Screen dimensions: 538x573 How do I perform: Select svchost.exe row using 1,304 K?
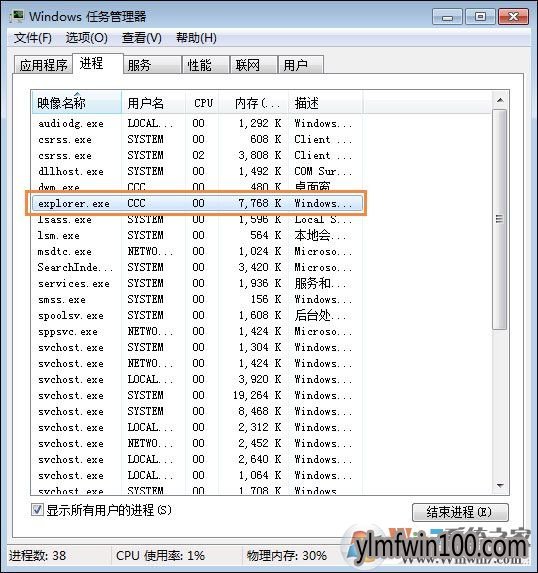(x=197, y=347)
